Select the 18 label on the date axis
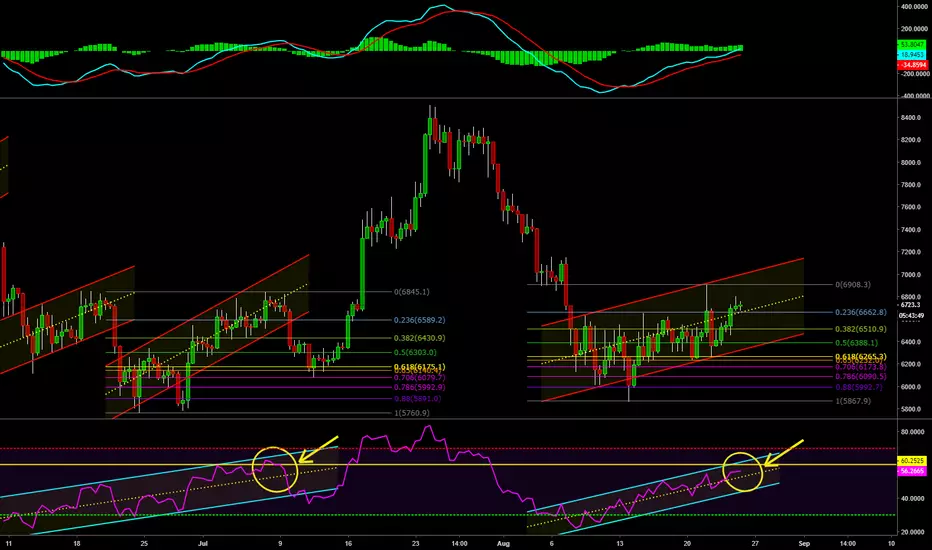932x550 pixels. [77, 543]
